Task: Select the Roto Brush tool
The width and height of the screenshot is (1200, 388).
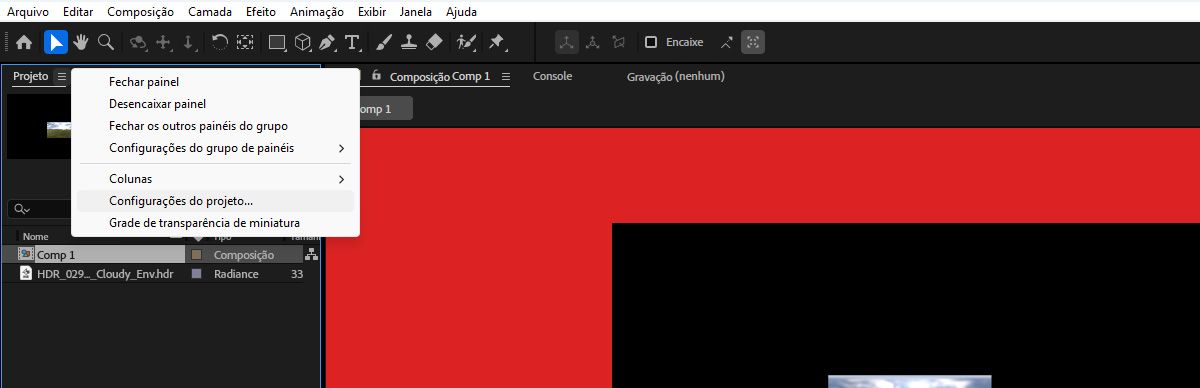Action: coord(466,43)
